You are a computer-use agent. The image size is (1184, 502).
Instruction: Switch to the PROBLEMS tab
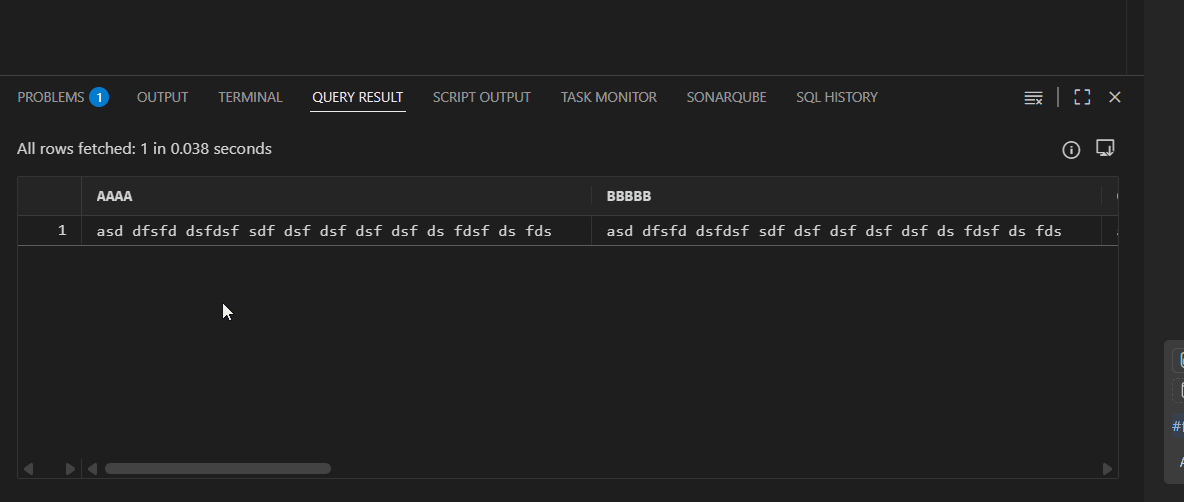point(51,97)
